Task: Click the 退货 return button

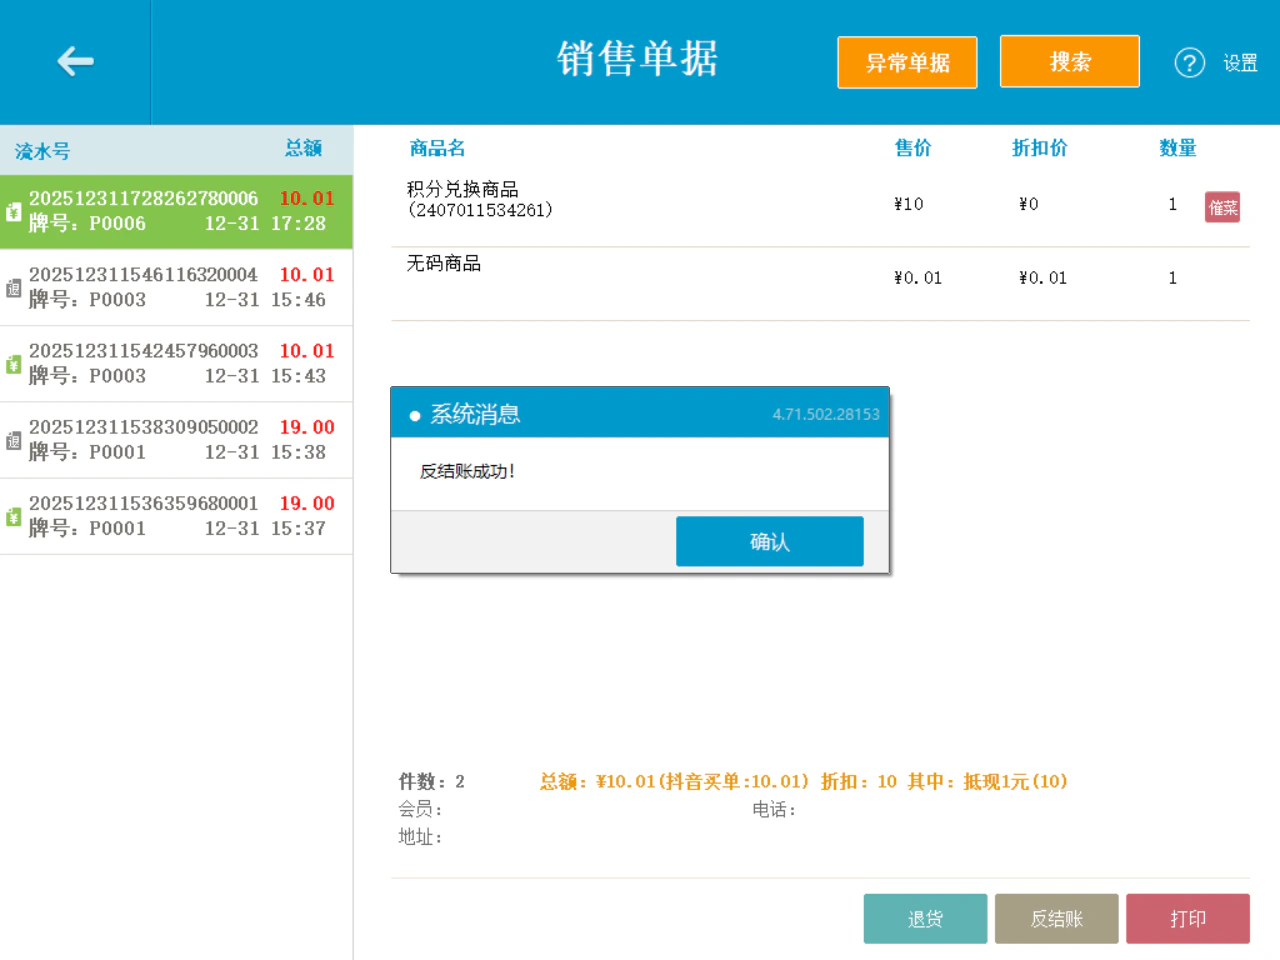Action: [925, 918]
